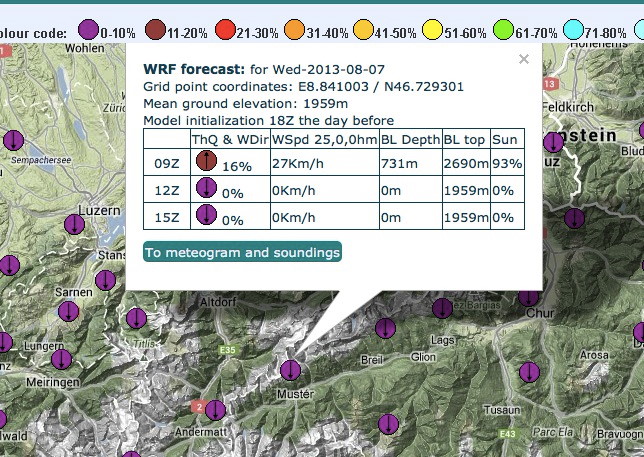The height and width of the screenshot is (457, 644).
Task: Click the amber 41-50% legend swatch
Action: [x=363, y=30]
